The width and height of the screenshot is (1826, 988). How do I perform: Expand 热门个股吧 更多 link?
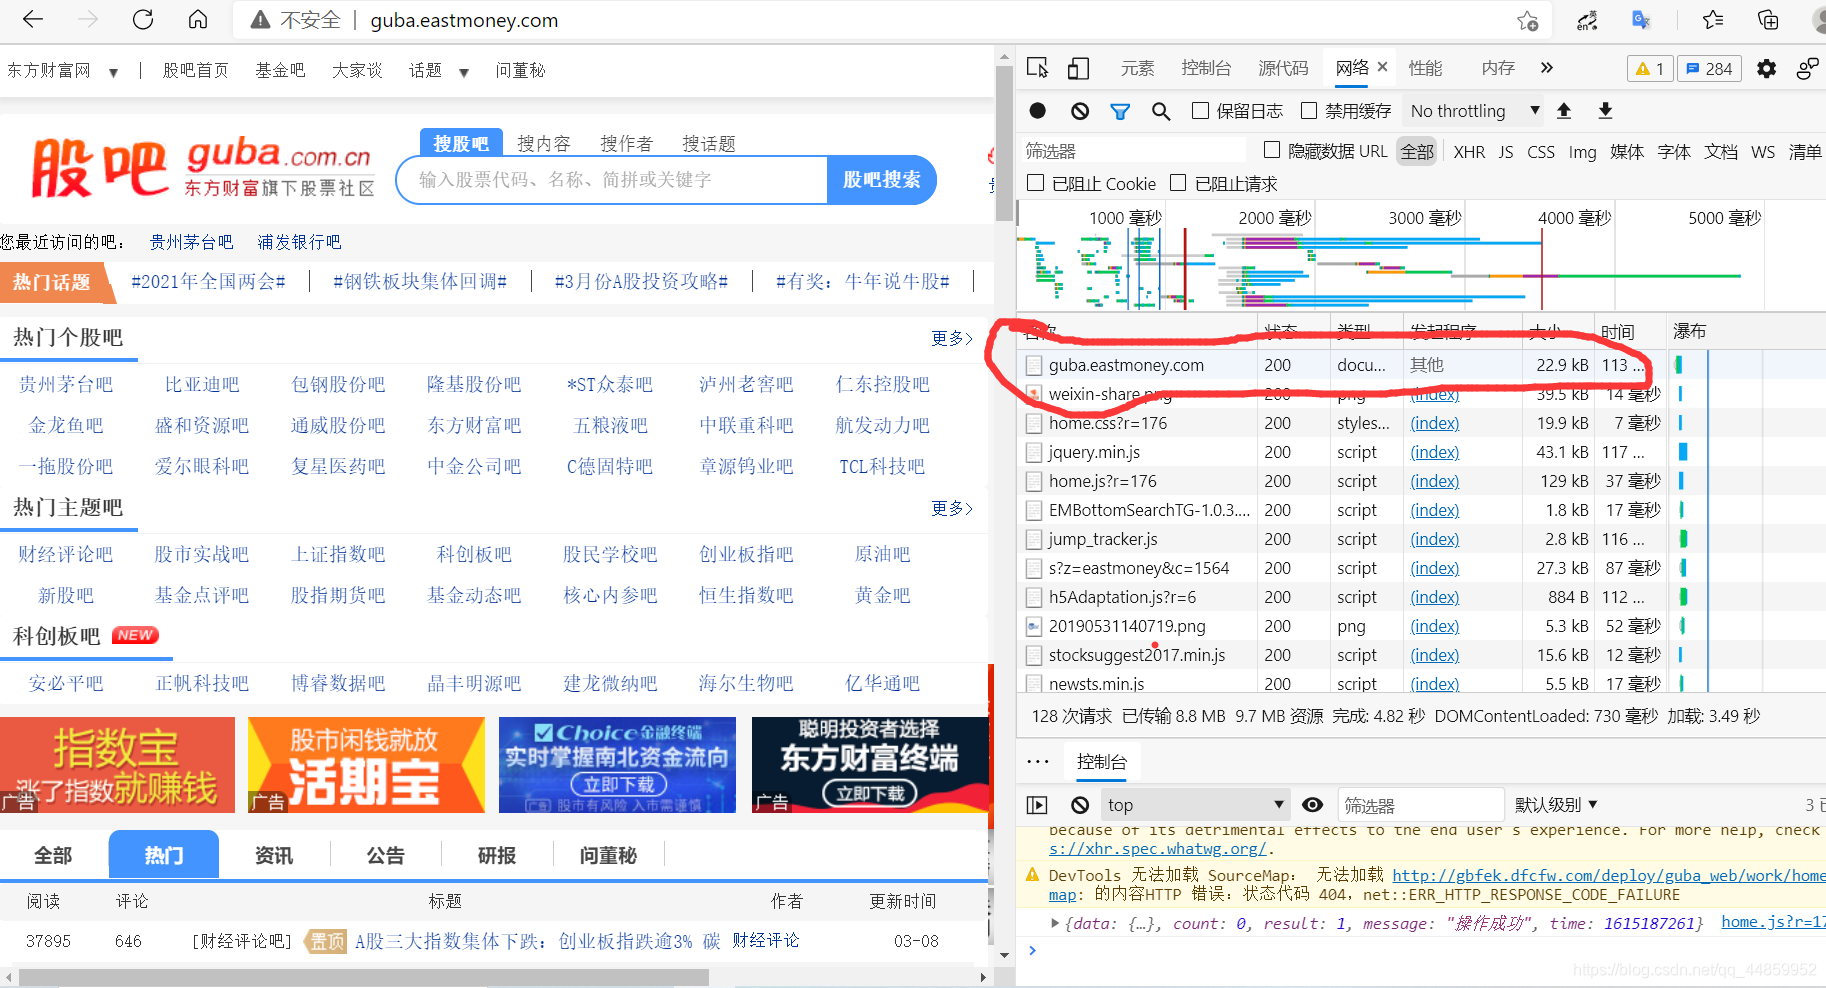pyautogui.click(x=951, y=338)
